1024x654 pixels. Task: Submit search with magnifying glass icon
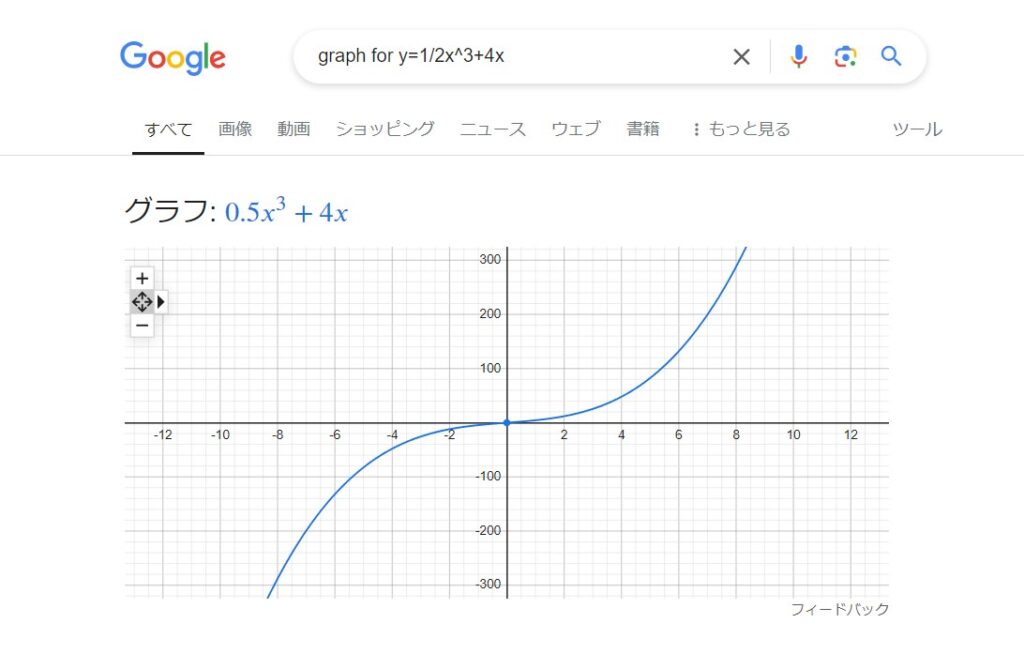(891, 56)
